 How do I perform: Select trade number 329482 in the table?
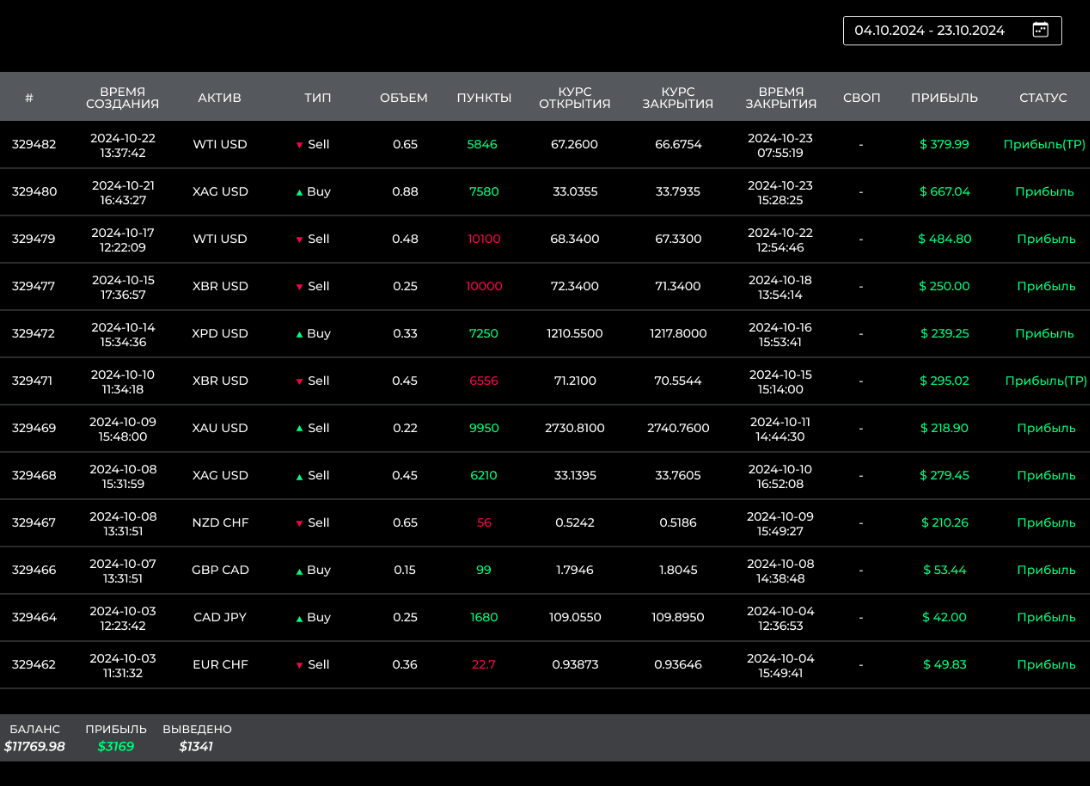coord(34,144)
